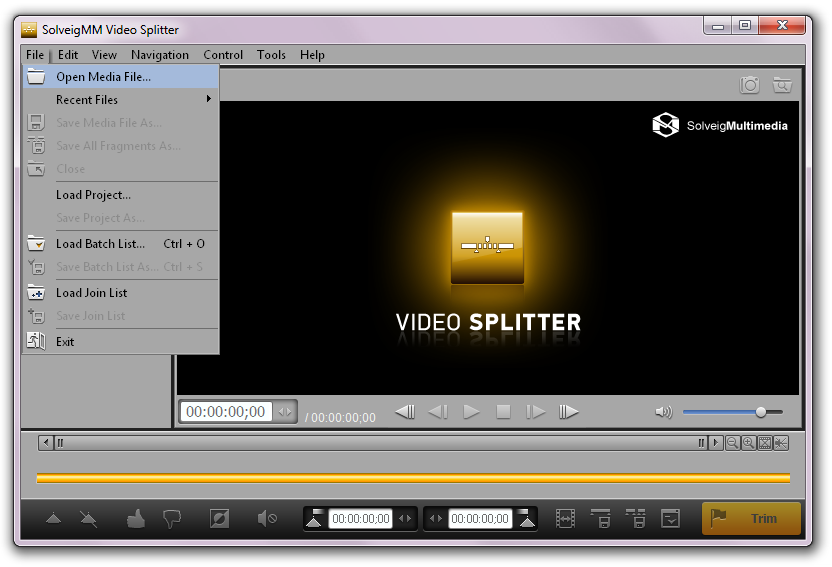Click the left marker time stepper arrows
The image size is (832, 567).
tap(405, 518)
